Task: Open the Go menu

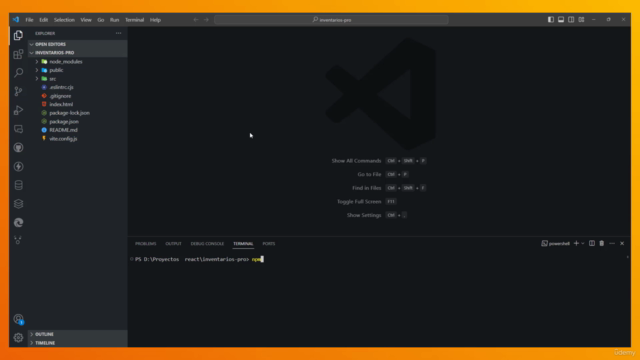Action: pyautogui.click(x=100, y=20)
